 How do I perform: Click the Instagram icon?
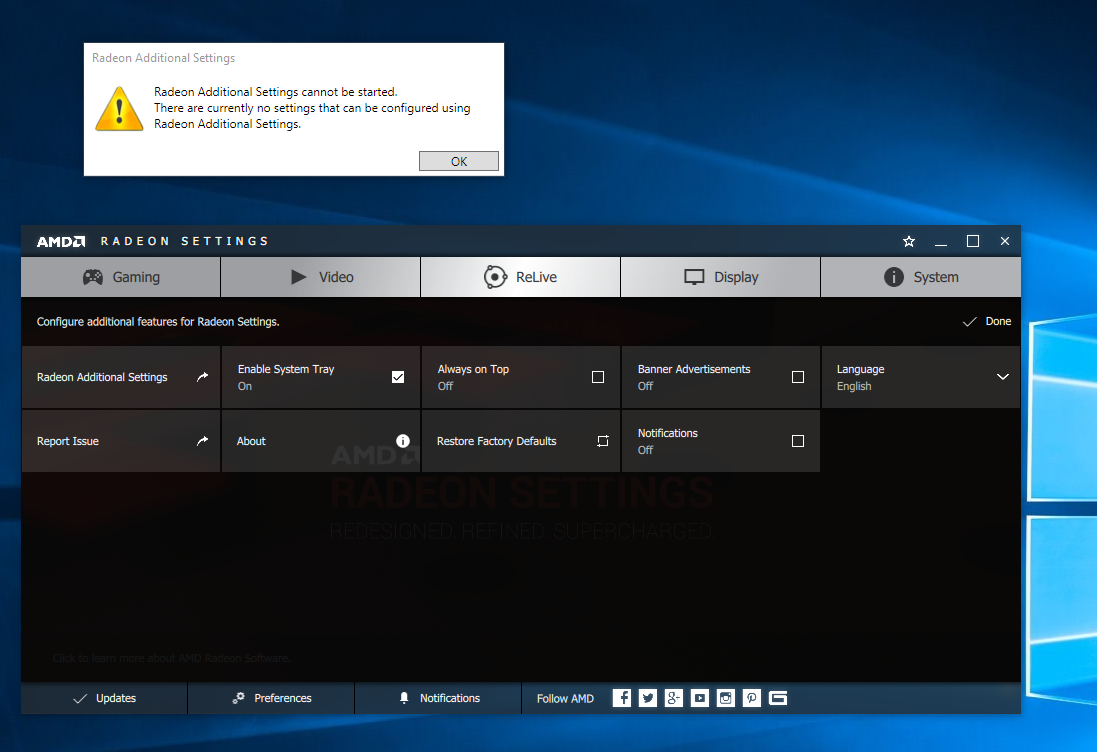pos(726,697)
